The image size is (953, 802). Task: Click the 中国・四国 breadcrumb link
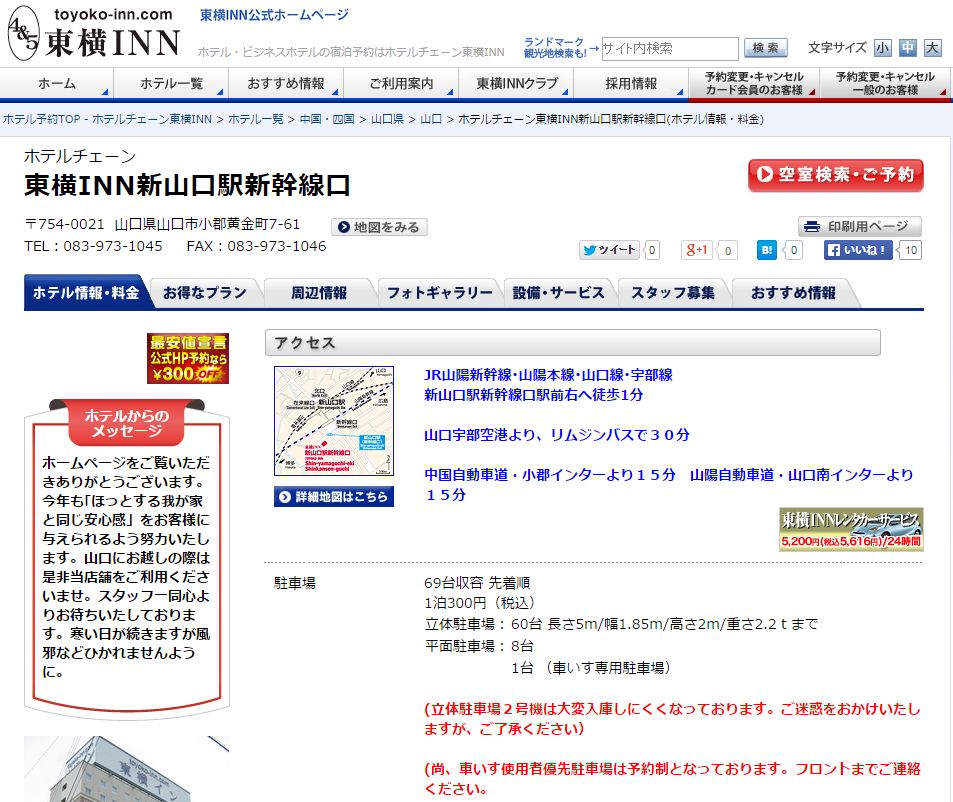point(327,119)
